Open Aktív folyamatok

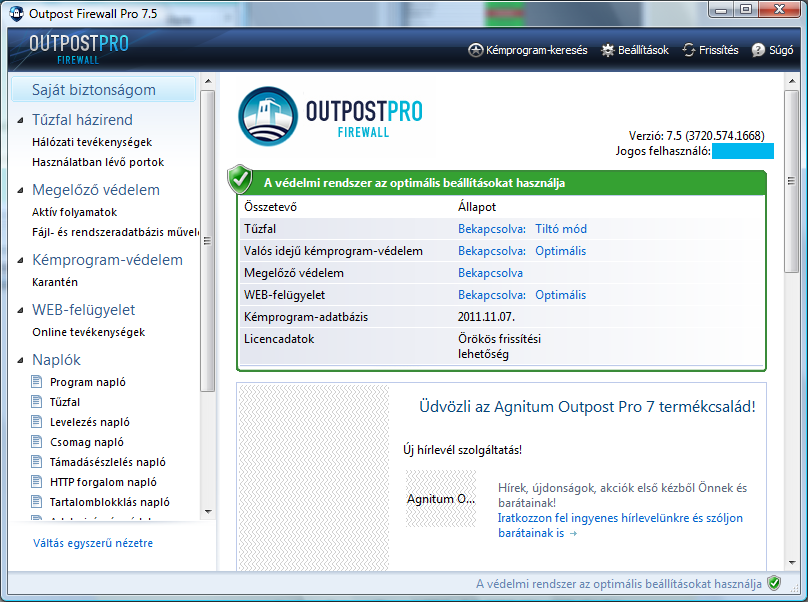74,212
